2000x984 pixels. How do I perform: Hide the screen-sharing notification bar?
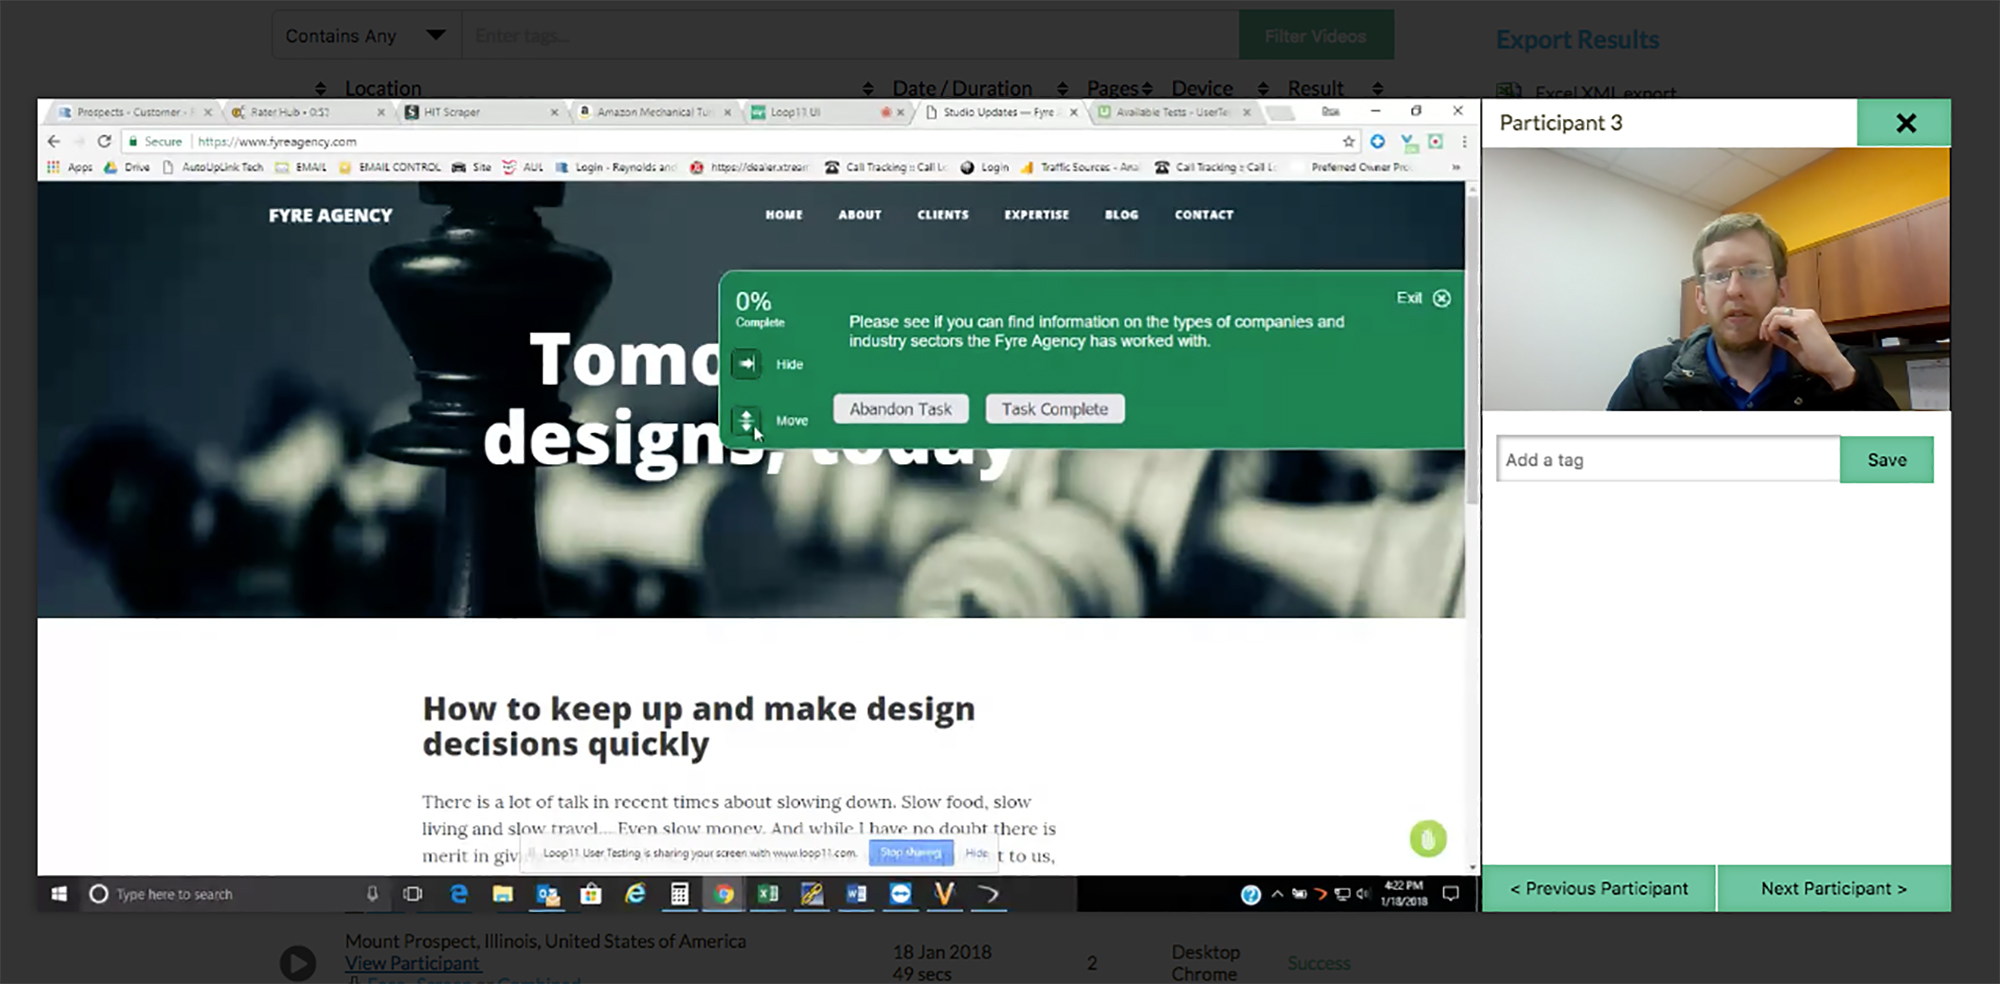click(977, 853)
